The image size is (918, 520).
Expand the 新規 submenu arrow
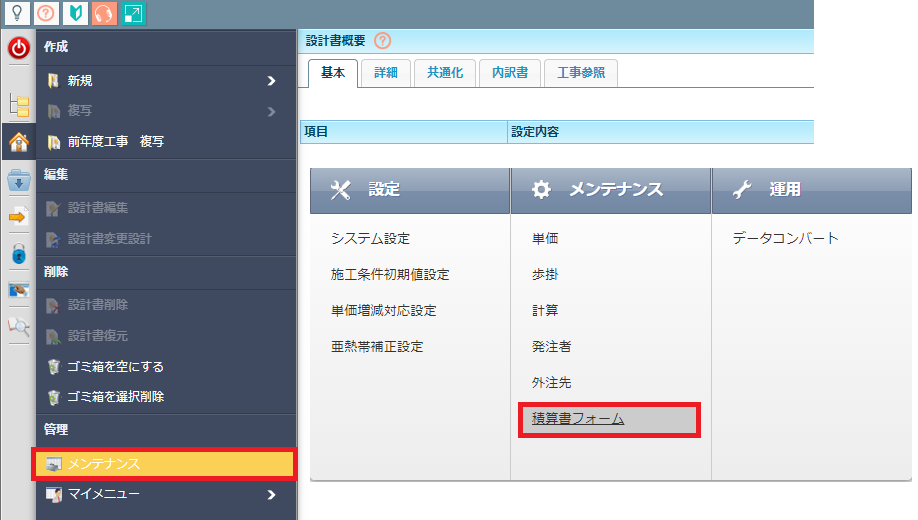(x=271, y=81)
